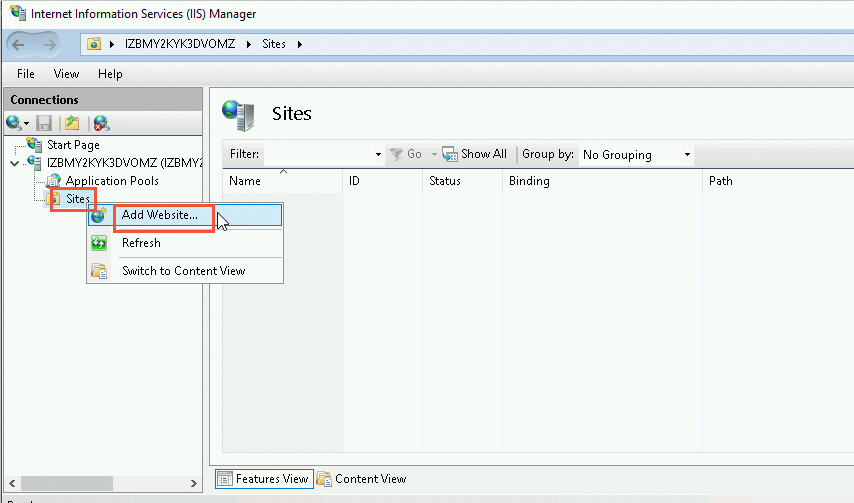Choose Add Website... from context menu
The width and height of the screenshot is (854, 503).
pos(185,215)
